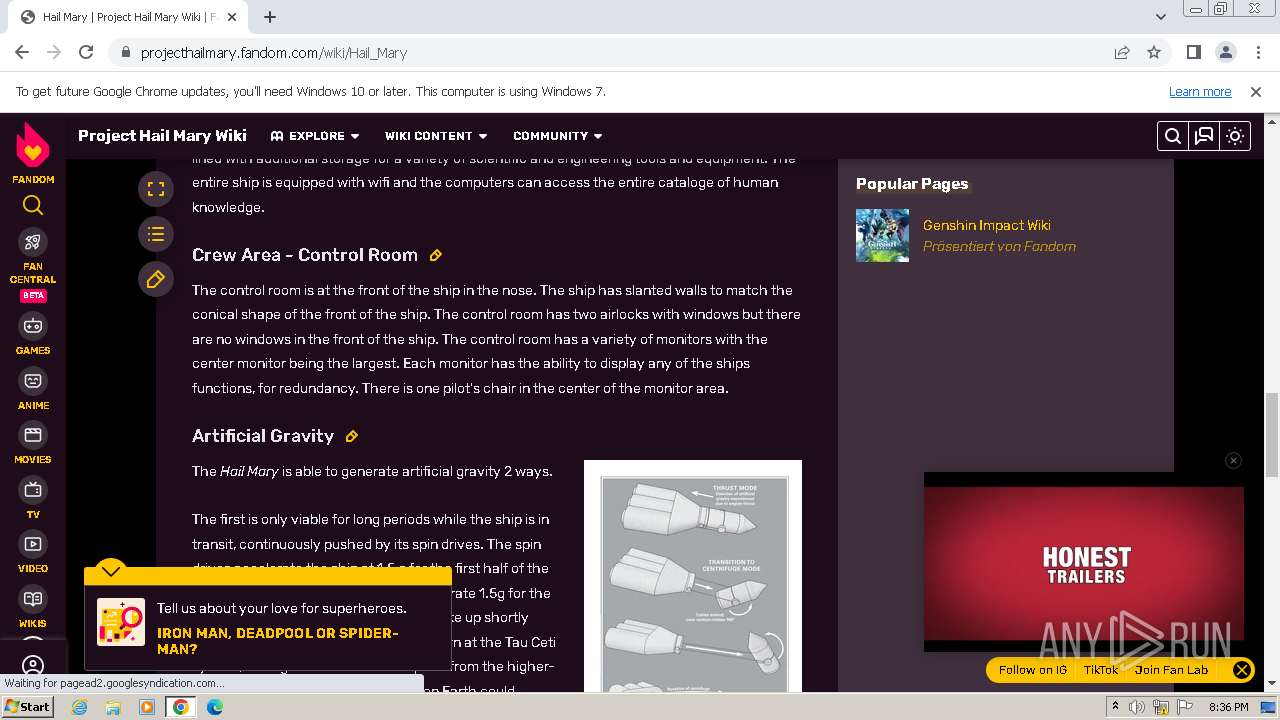The width and height of the screenshot is (1280, 720).
Task: Bookmark this page with the star icon
Action: tap(1154, 52)
